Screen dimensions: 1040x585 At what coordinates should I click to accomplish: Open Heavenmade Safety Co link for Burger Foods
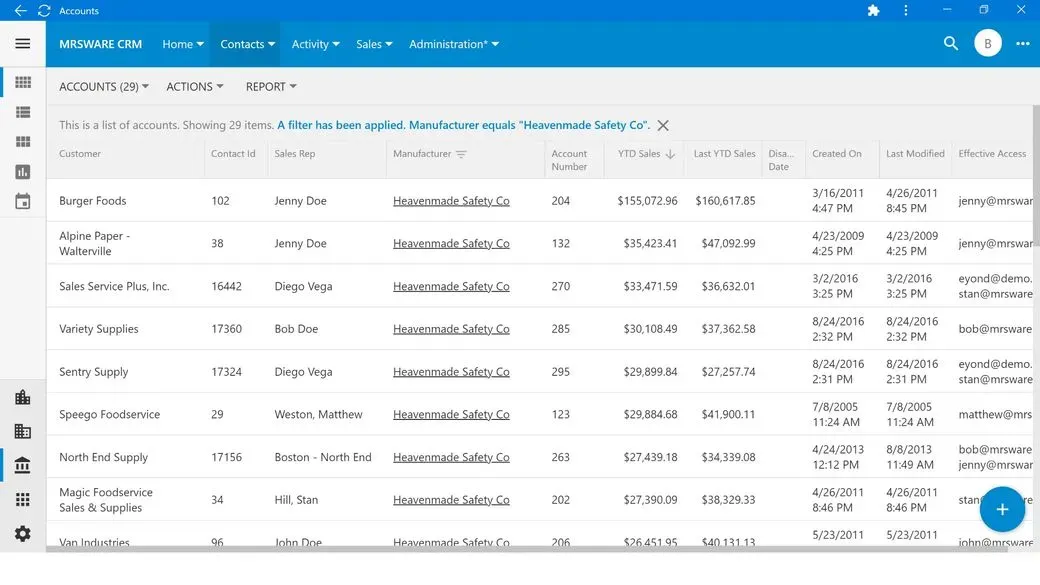[451, 201]
